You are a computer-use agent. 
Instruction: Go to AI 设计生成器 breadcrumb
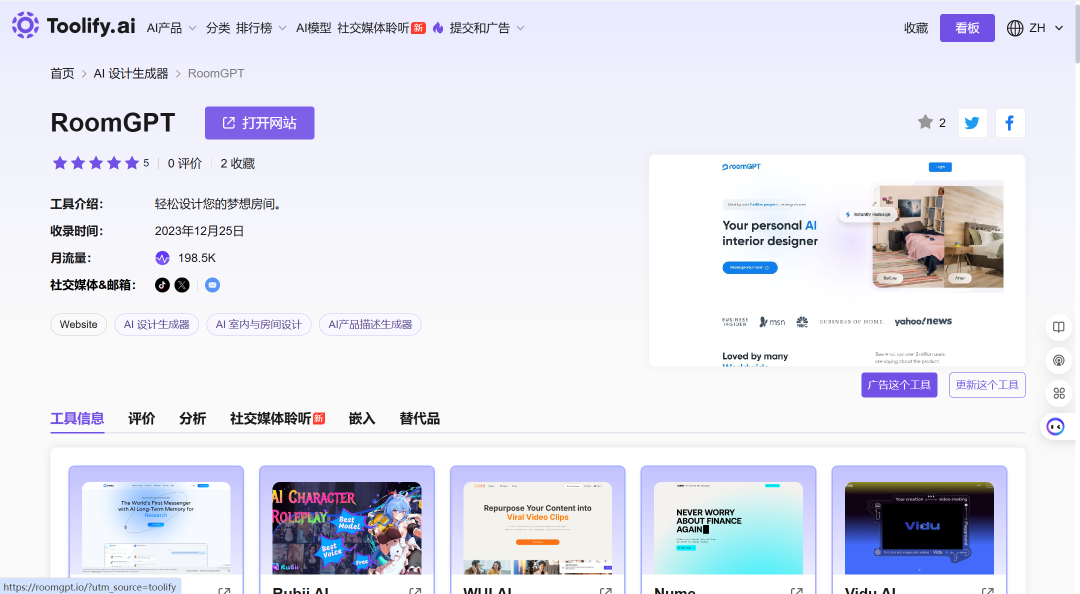coord(131,73)
